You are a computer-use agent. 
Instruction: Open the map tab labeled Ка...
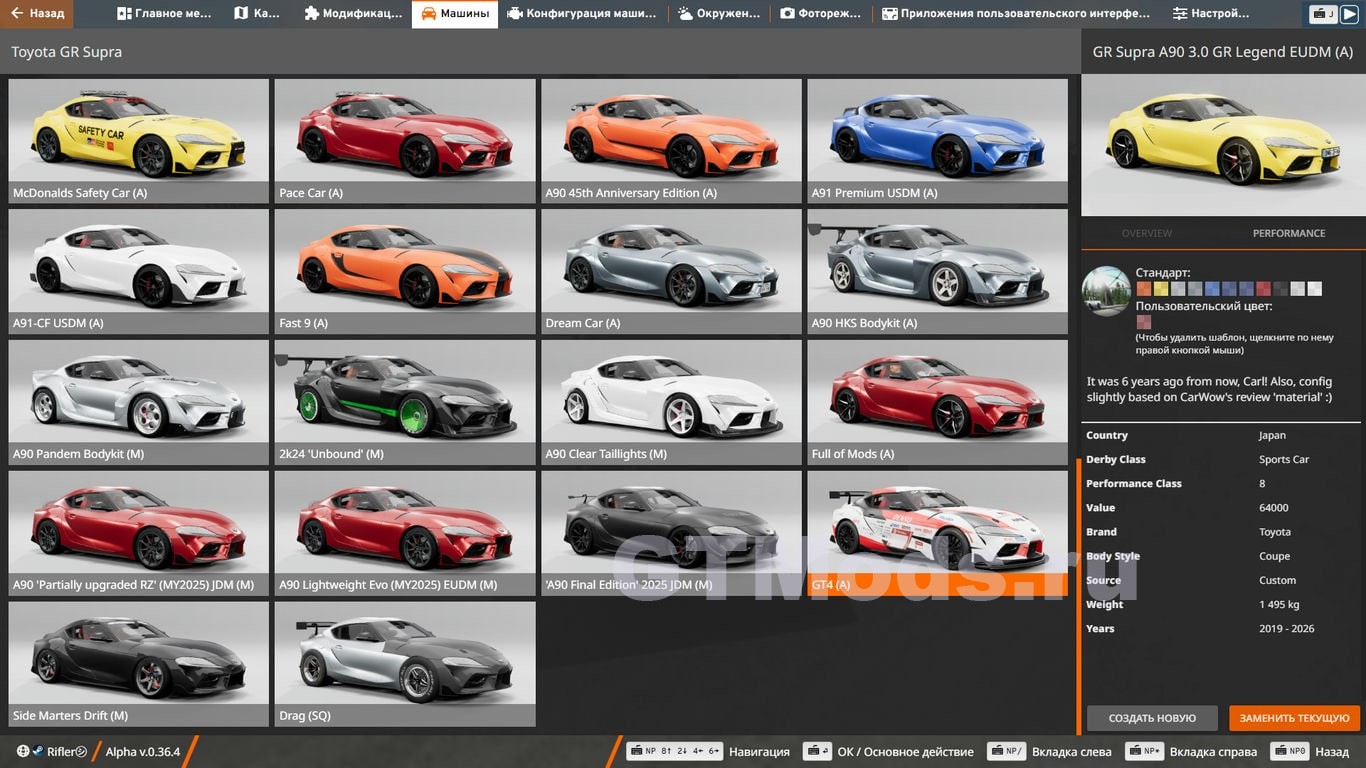click(x=257, y=14)
